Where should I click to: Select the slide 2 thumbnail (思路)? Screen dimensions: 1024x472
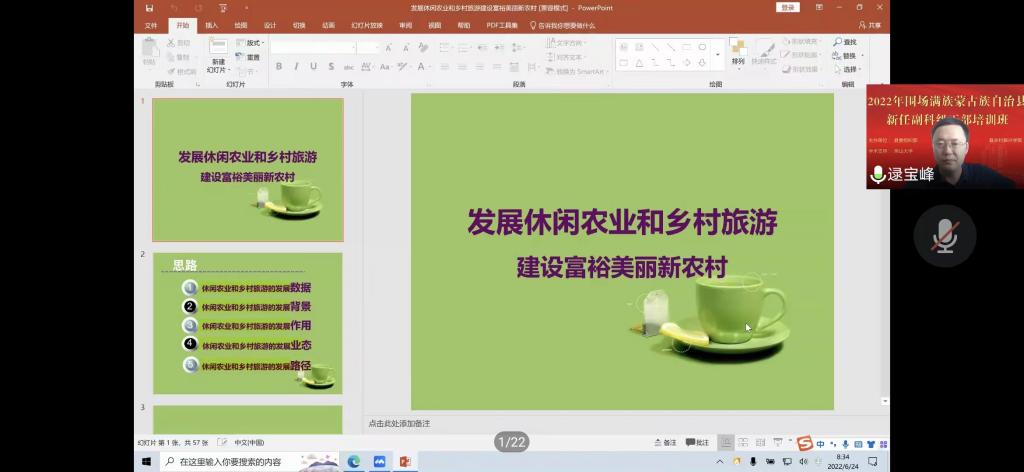click(x=247, y=323)
